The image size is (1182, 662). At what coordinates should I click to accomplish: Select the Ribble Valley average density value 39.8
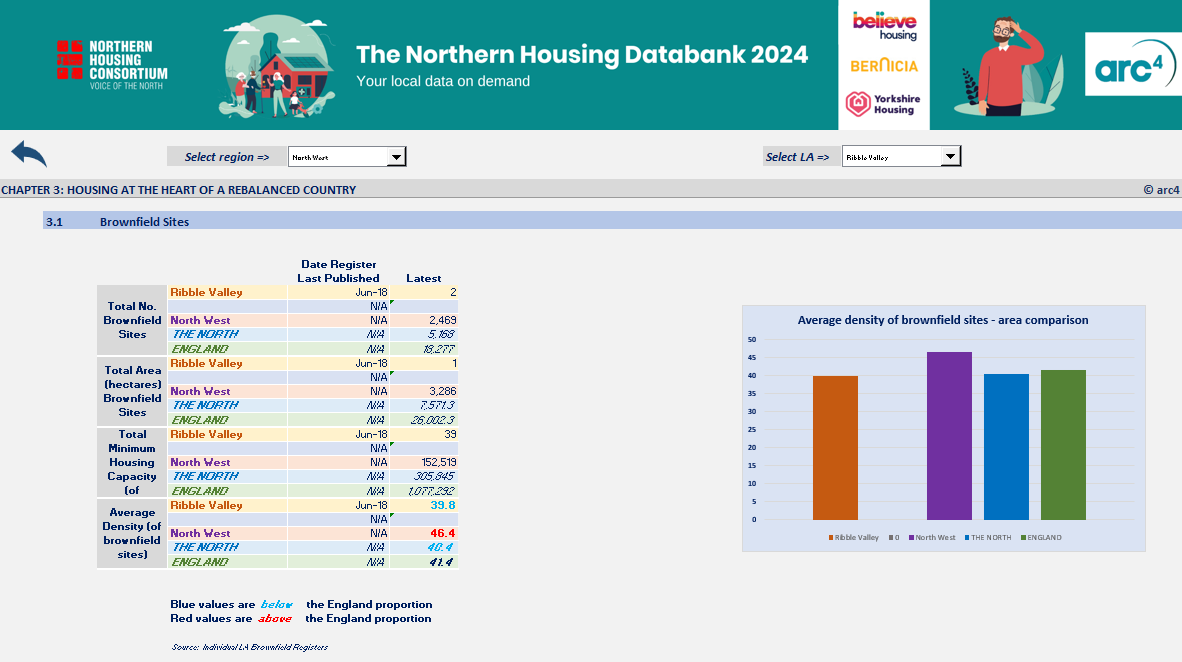441,506
